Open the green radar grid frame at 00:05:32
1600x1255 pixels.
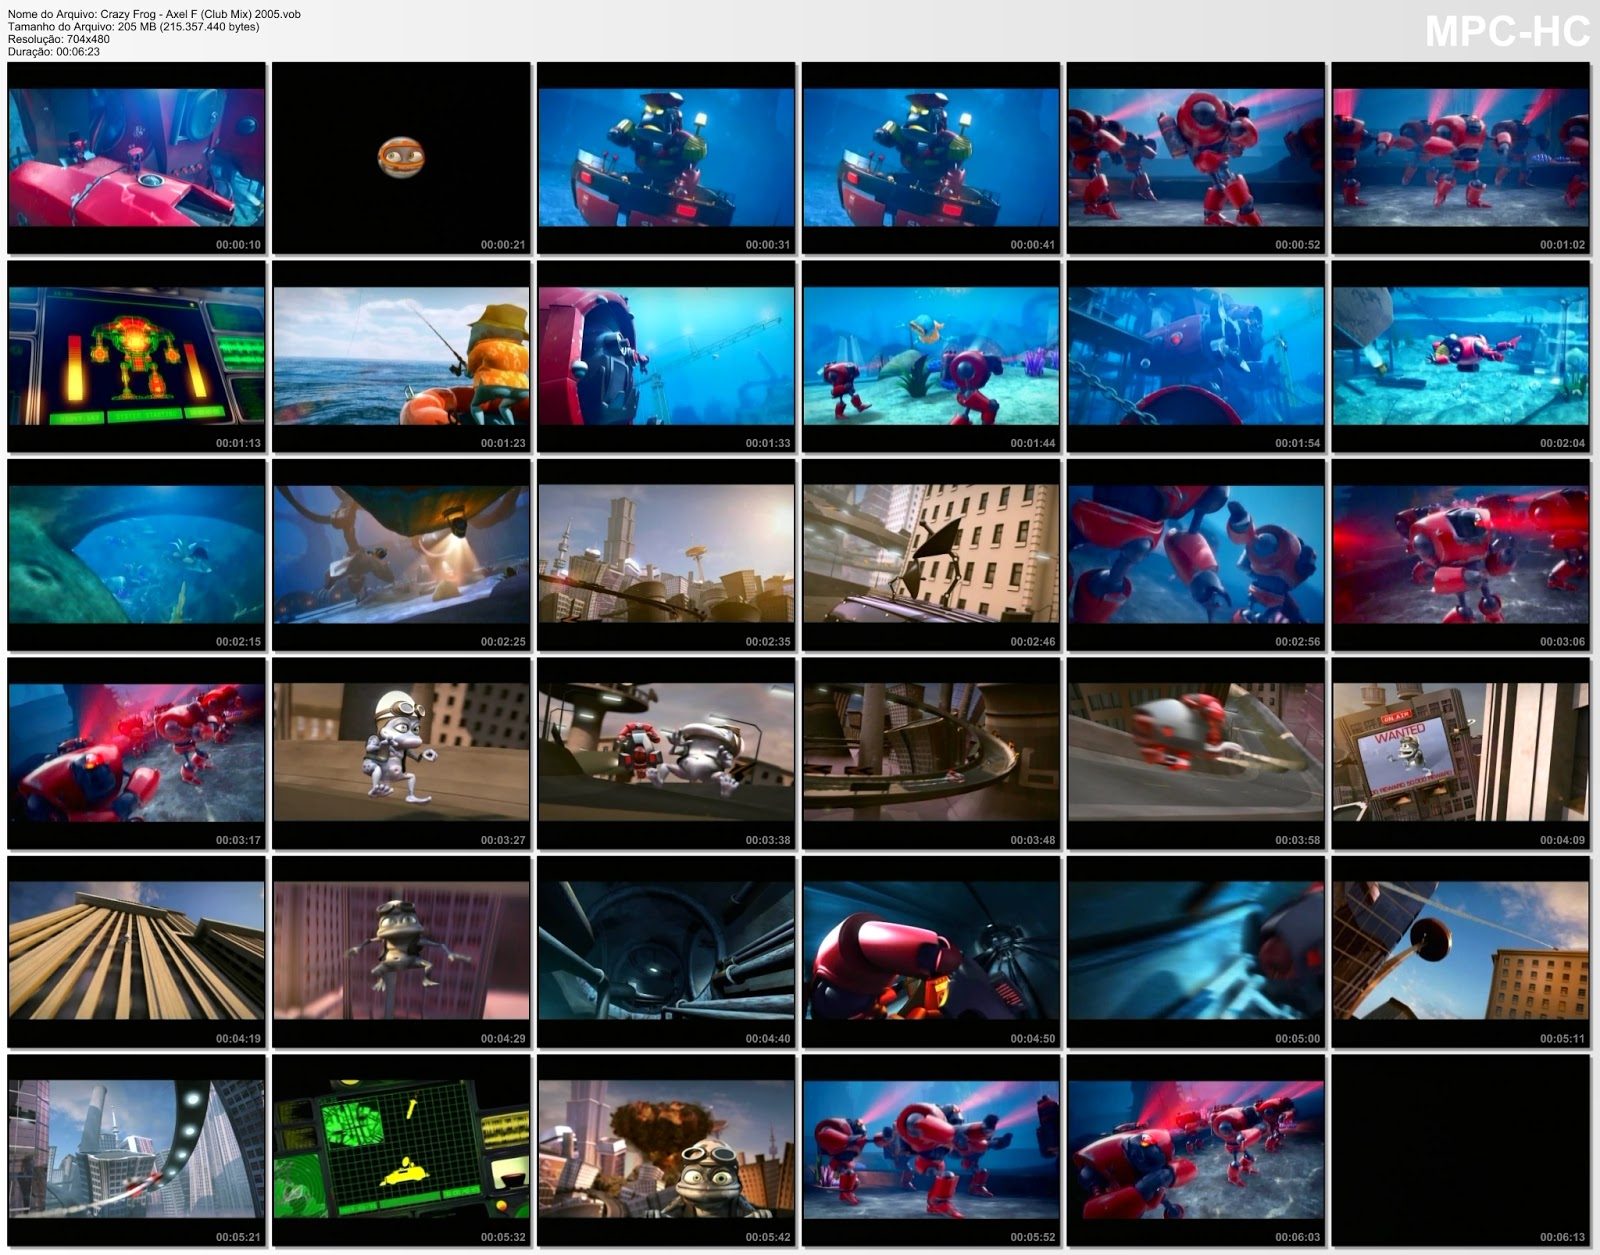coord(401,1151)
